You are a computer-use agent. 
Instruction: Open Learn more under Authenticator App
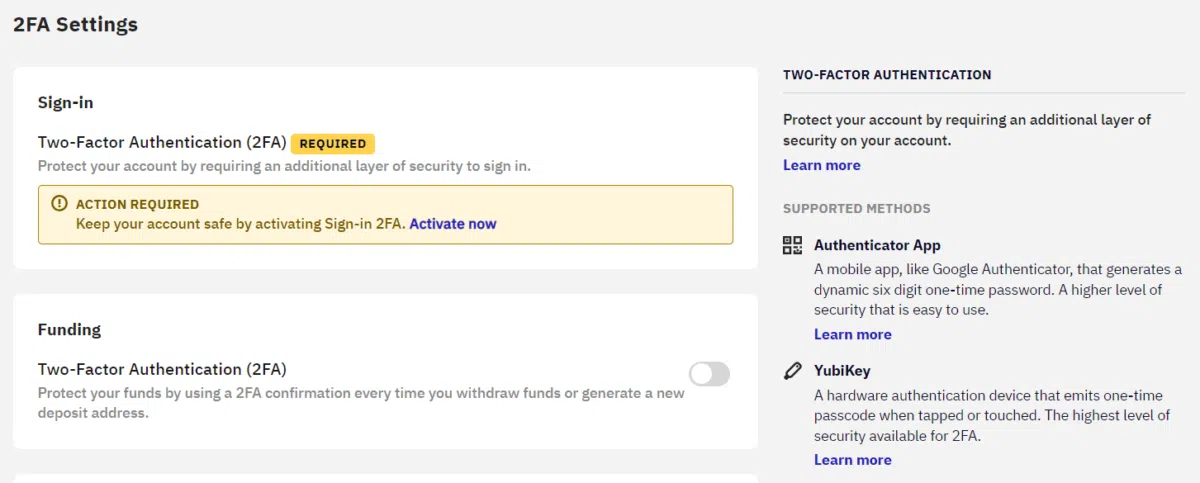852,334
